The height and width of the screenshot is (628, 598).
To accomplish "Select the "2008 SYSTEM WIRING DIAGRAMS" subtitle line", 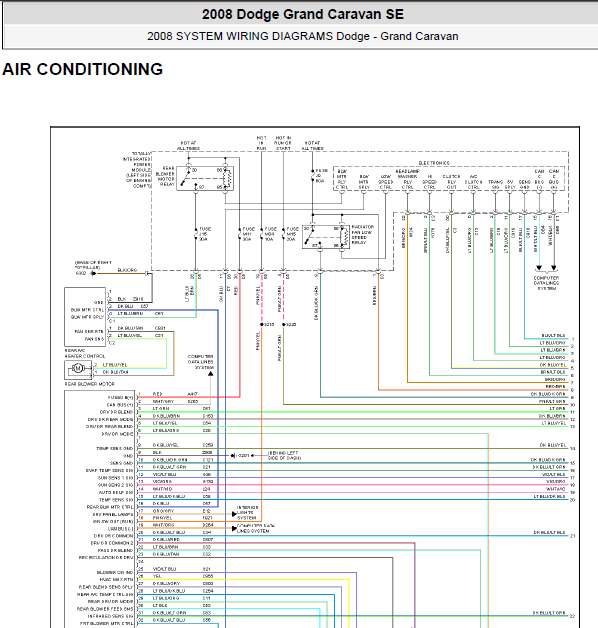I will (x=303, y=36).
